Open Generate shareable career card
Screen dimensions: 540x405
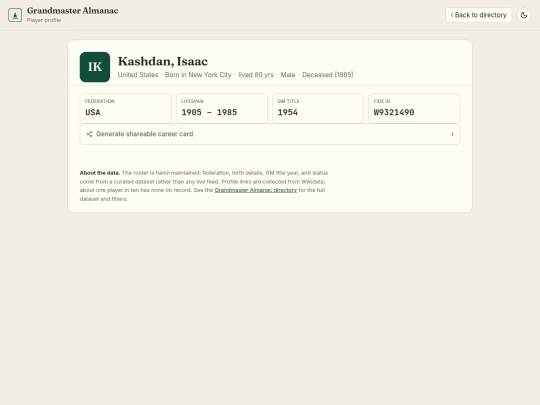pyautogui.click(x=270, y=134)
